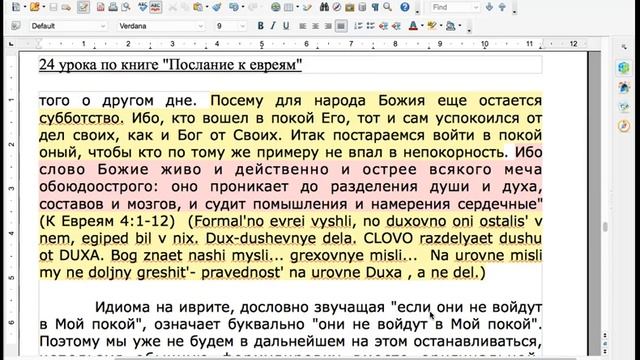The width and height of the screenshot is (640, 360).
Task: Open the Find field history dropdown
Action: pos(476,7)
